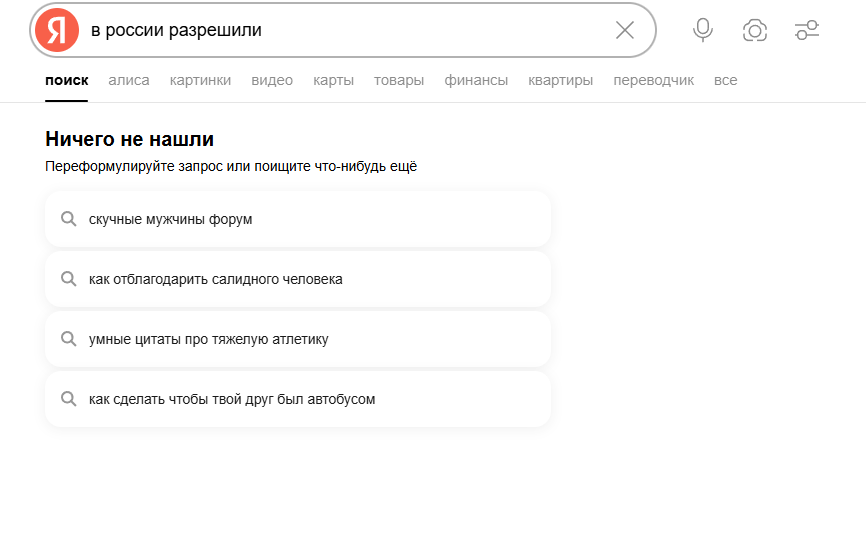Click magnifier icon beside "скучные мужчины форум"
The height and width of the screenshot is (560, 866).
click(69, 219)
